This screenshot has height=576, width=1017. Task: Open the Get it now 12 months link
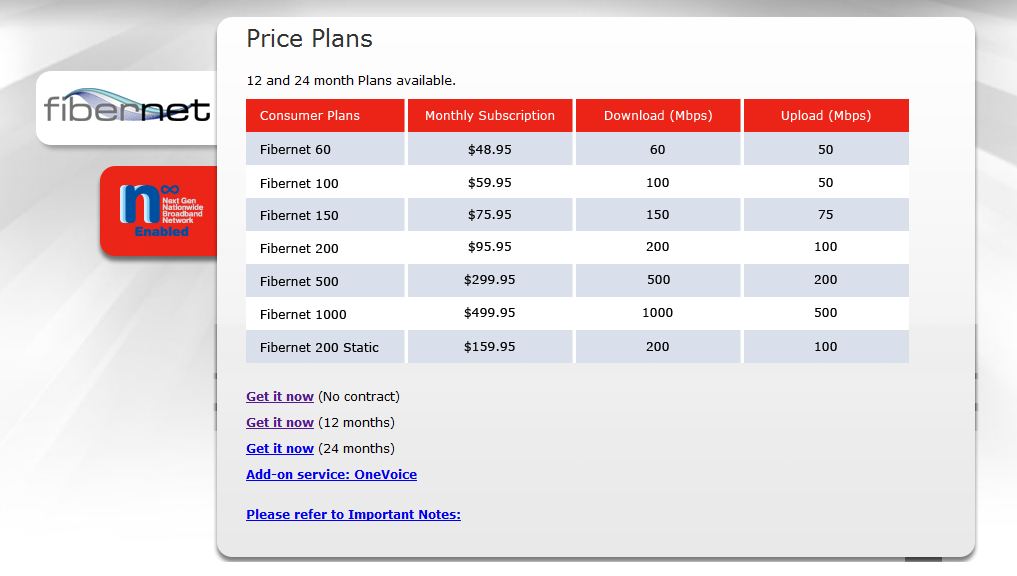click(280, 422)
